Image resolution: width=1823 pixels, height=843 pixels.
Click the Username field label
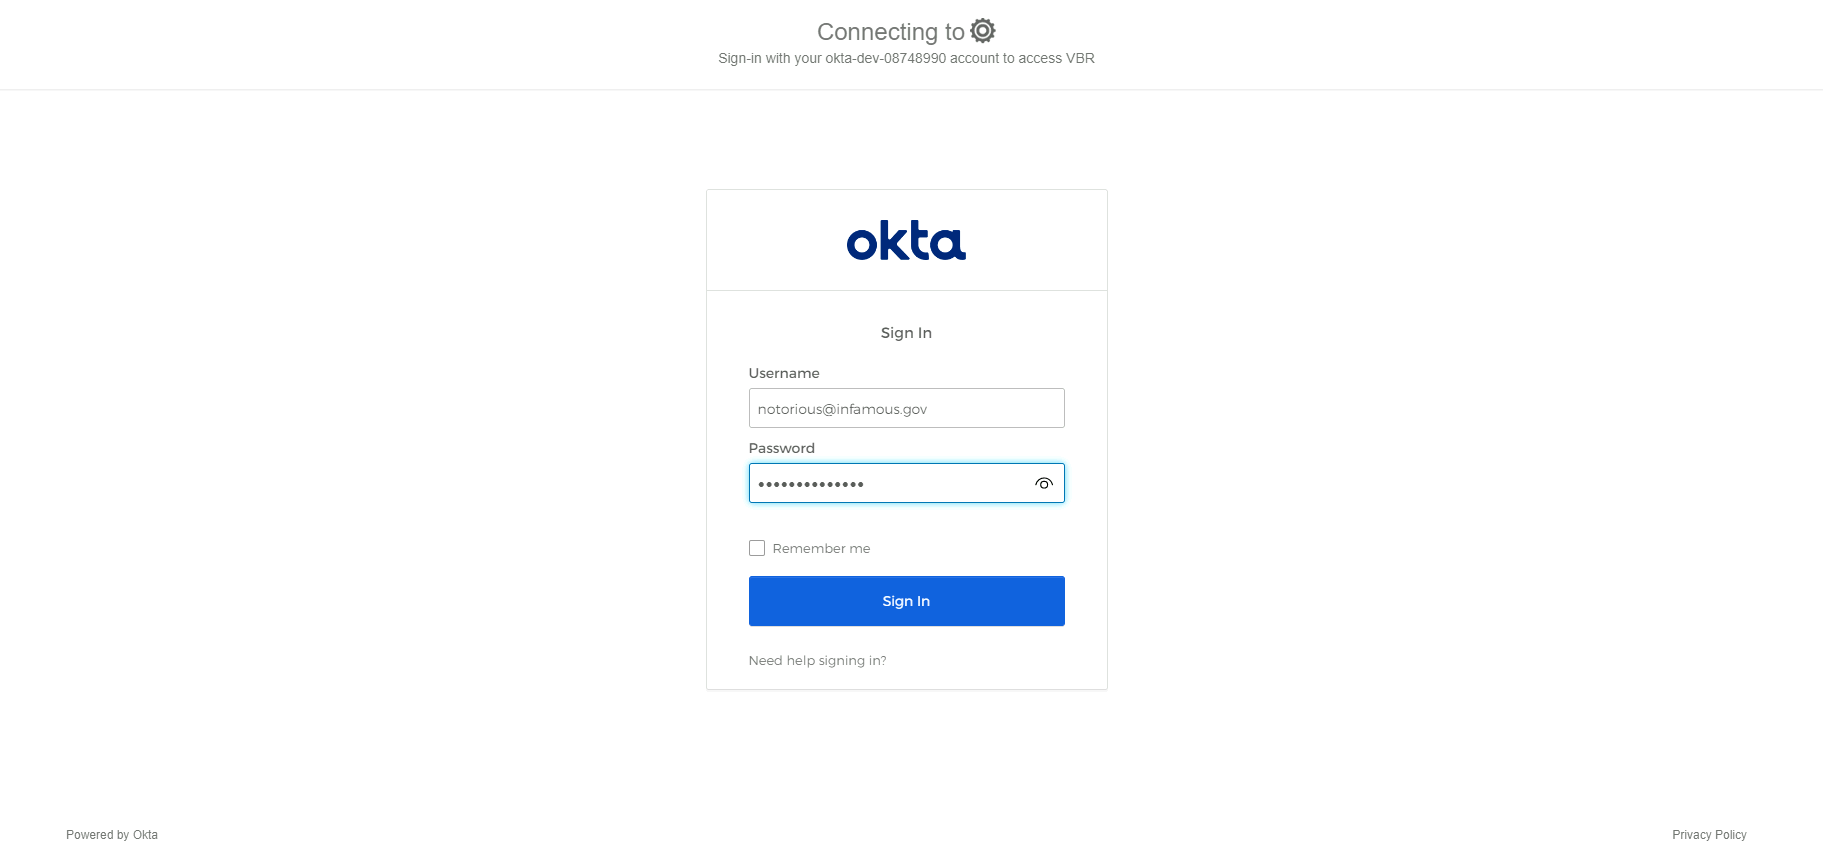[784, 373]
